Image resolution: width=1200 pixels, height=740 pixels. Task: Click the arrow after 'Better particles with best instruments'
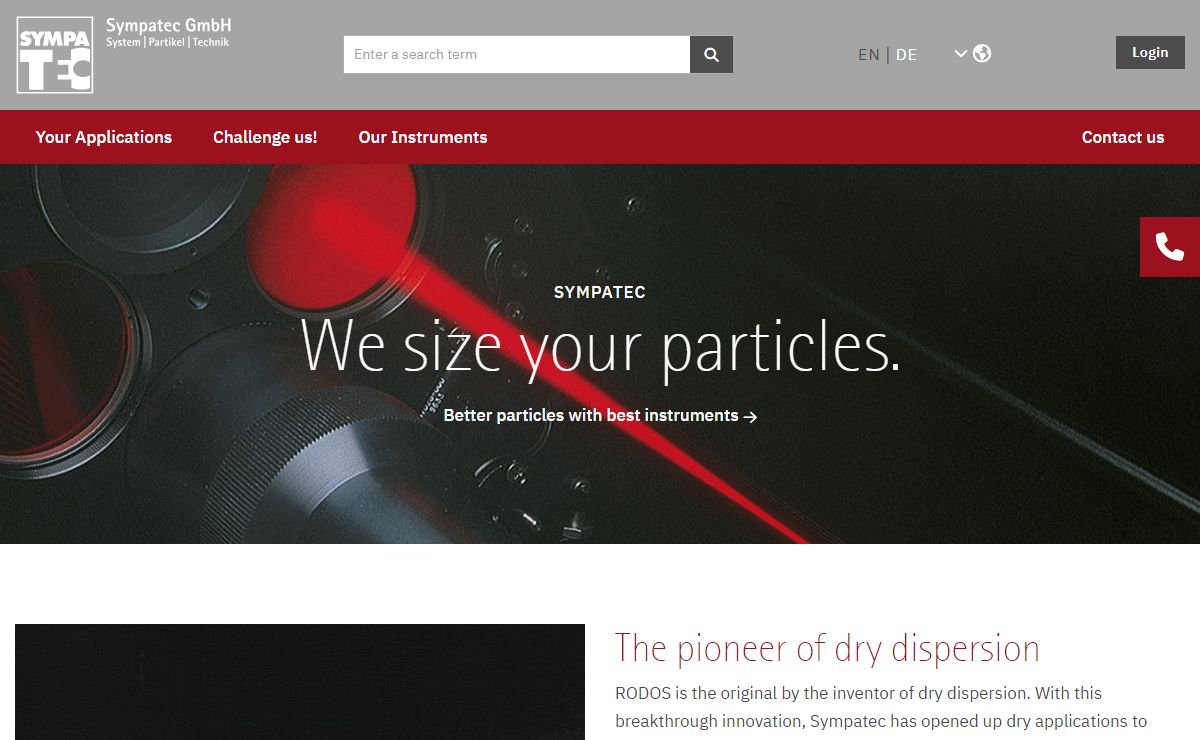click(x=751, y=416)
